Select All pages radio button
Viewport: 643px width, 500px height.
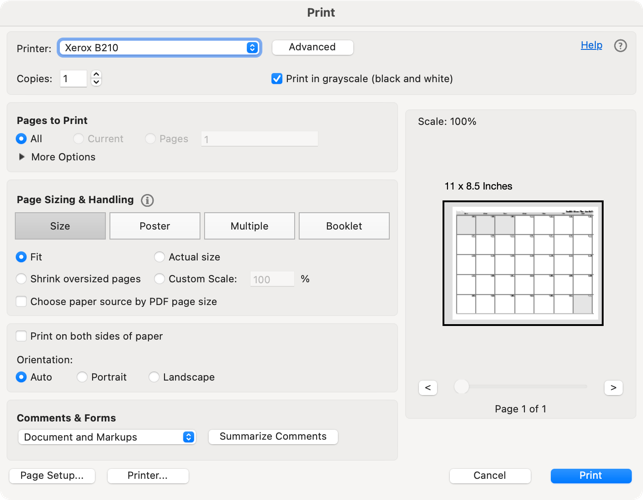click(21, 139)
